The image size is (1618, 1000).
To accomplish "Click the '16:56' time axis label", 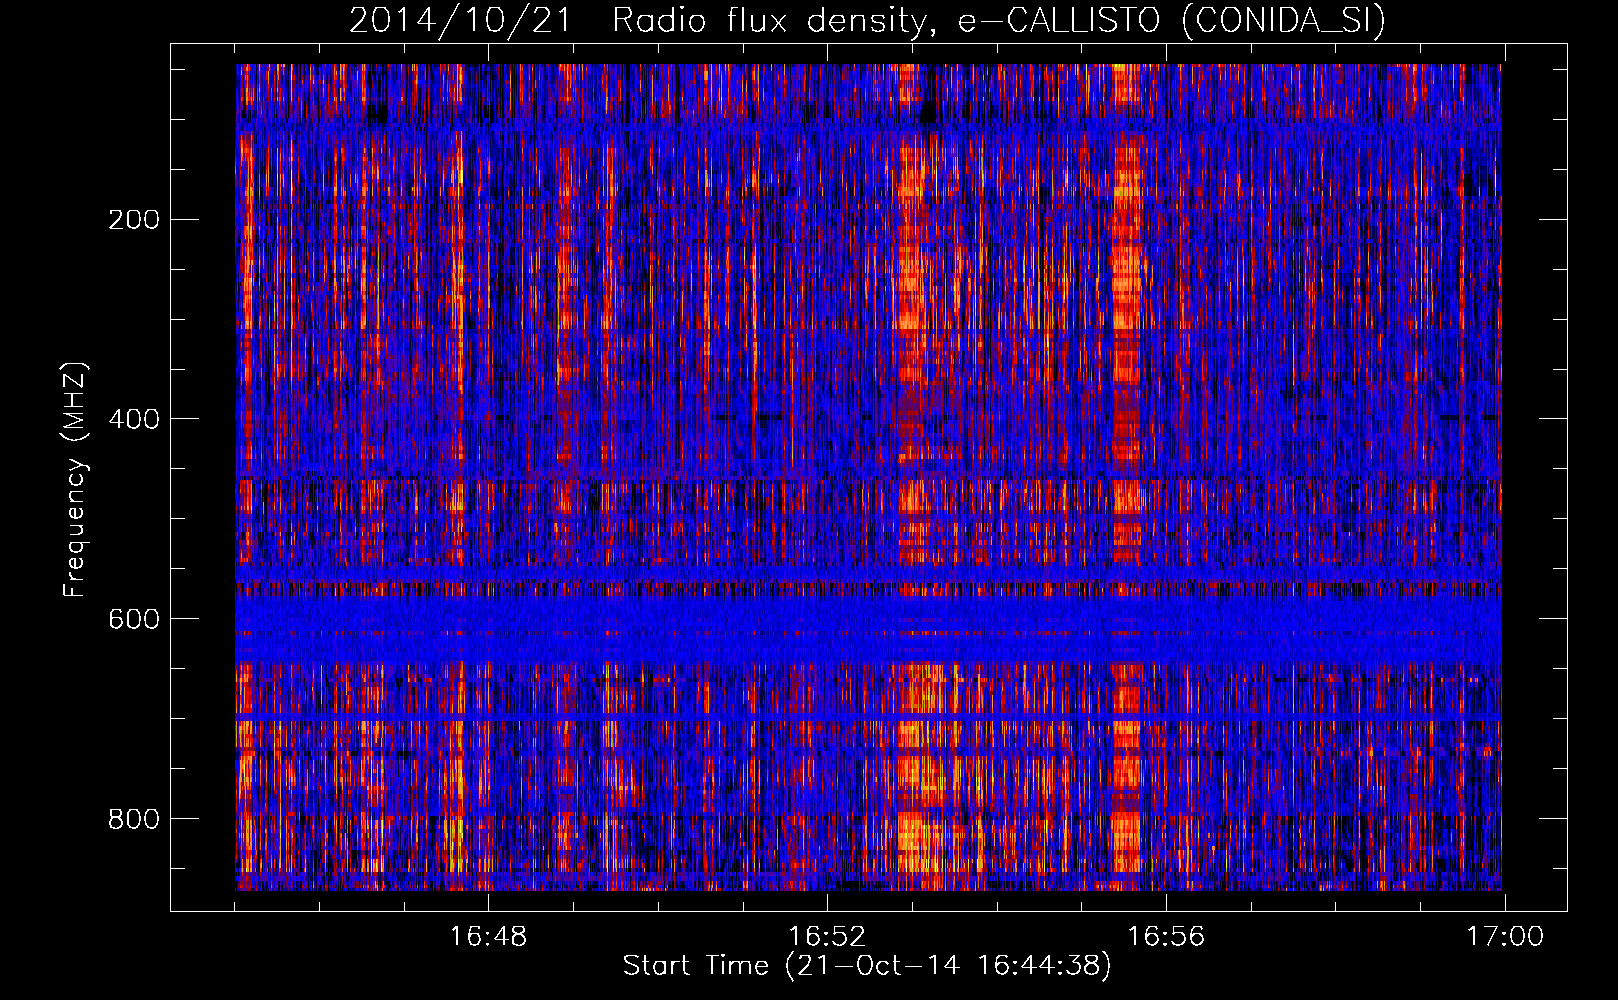I will (1166, 937).
